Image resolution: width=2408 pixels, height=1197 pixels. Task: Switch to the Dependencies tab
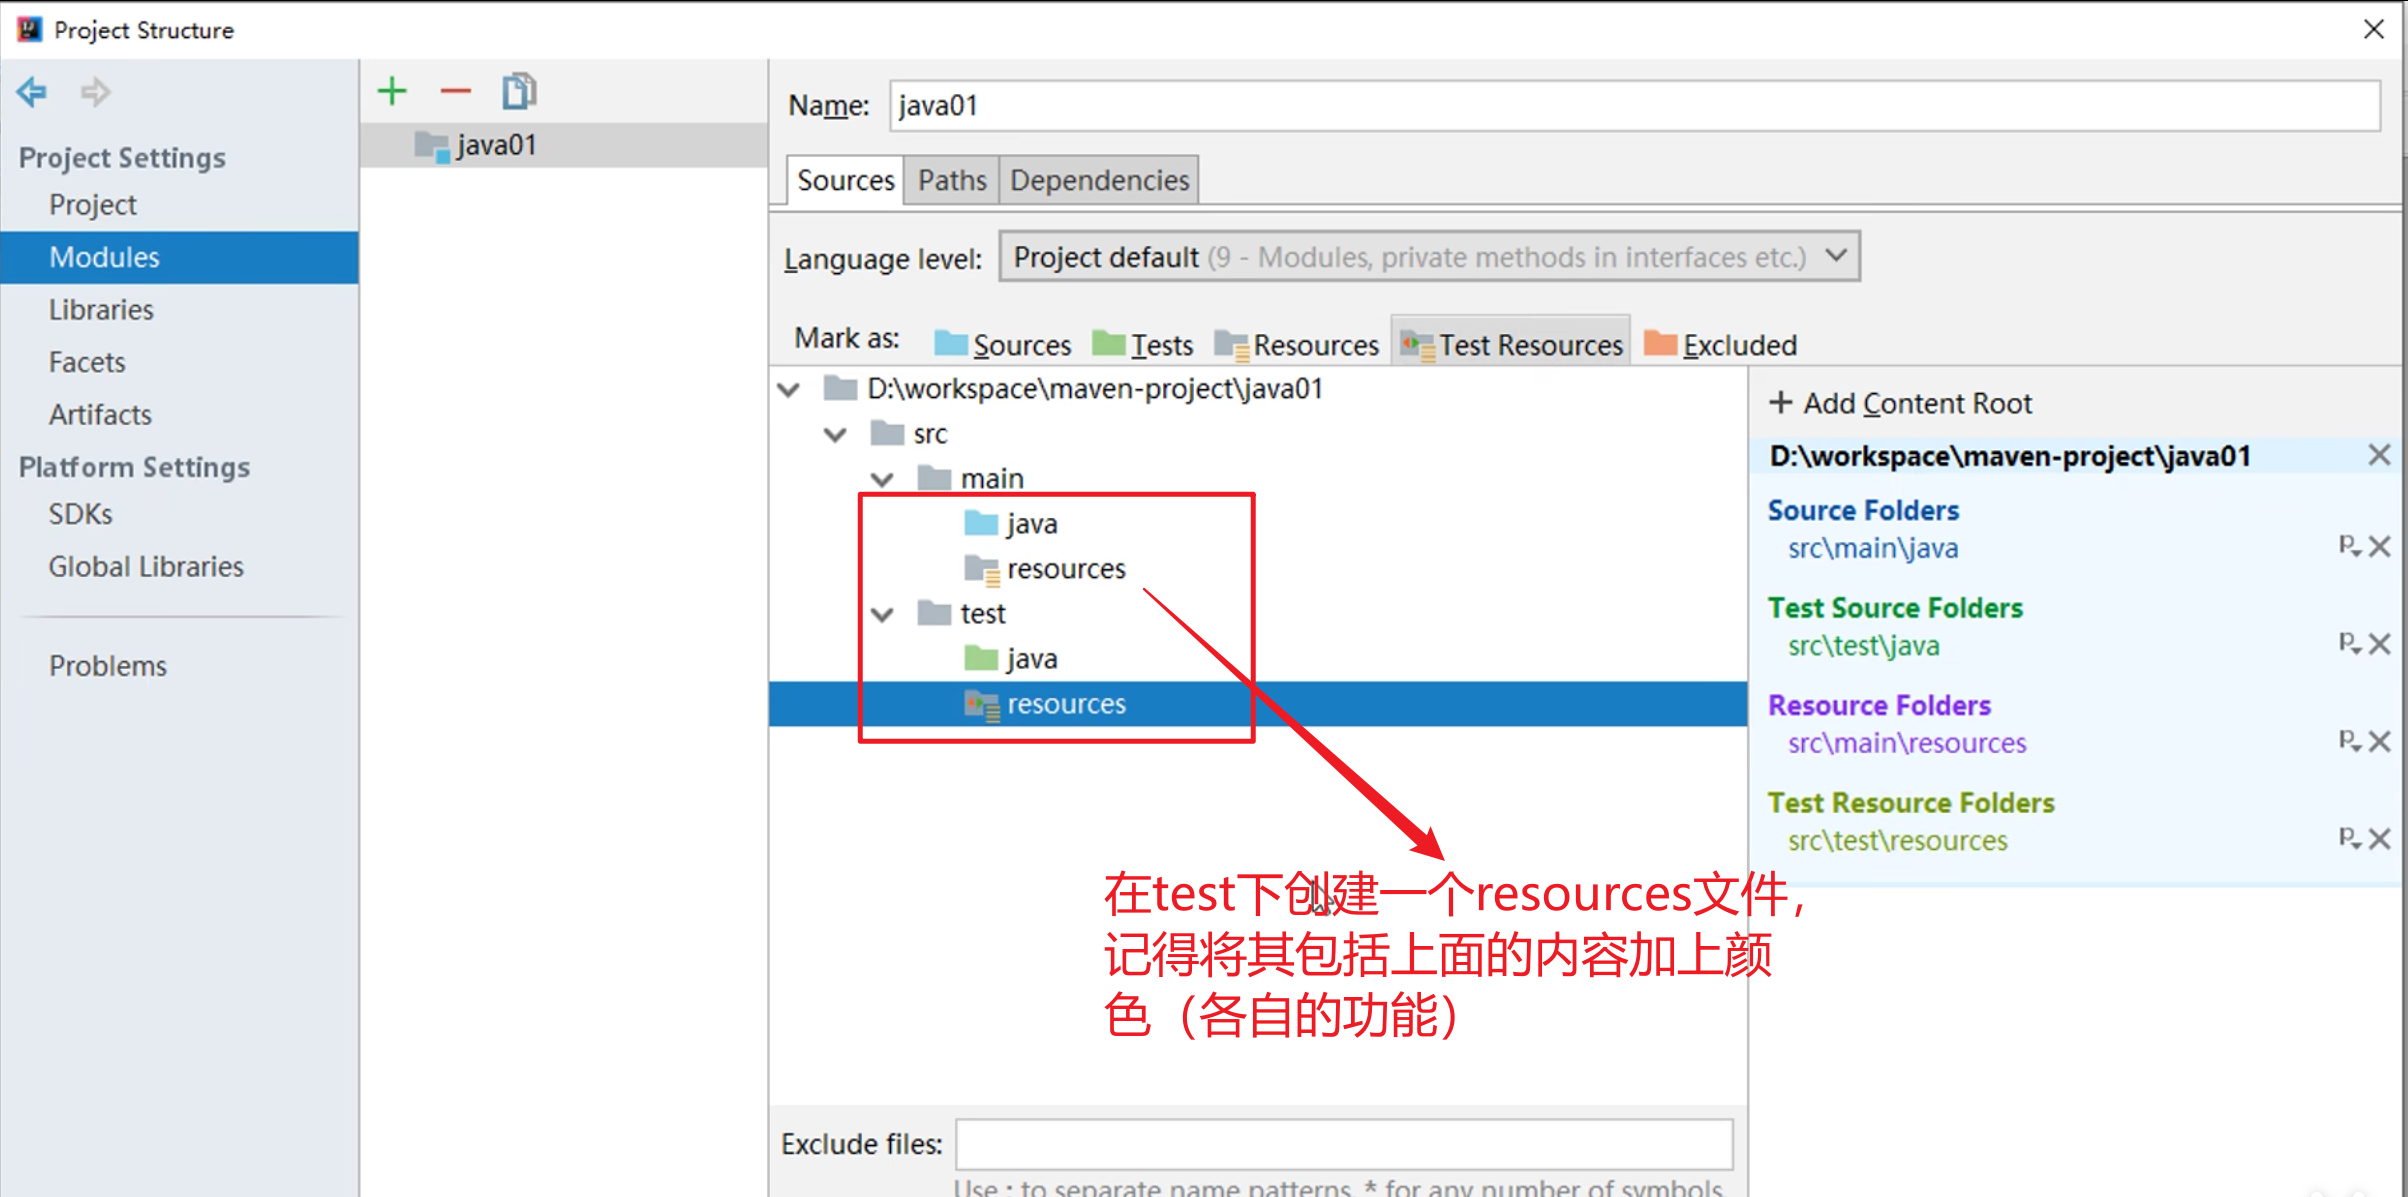click(x=1099, y=180)
